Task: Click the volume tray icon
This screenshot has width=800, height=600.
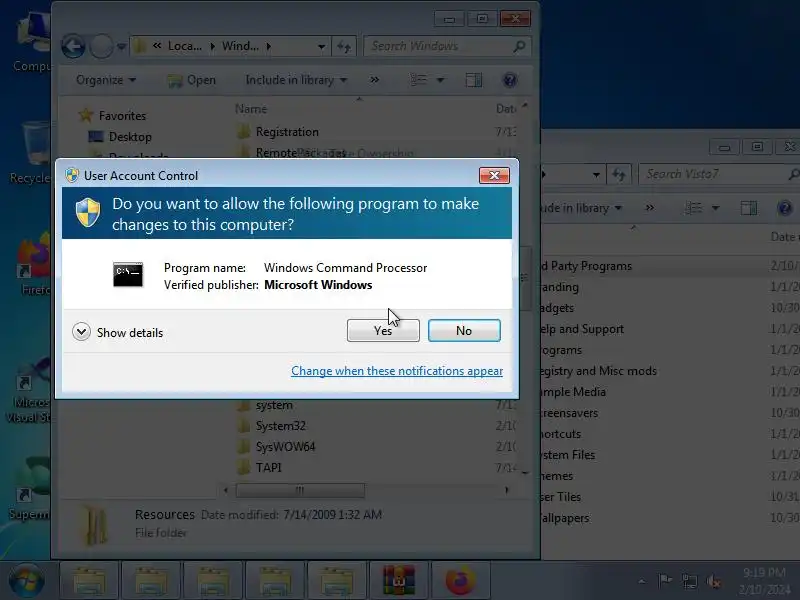Action: point(714,581)
